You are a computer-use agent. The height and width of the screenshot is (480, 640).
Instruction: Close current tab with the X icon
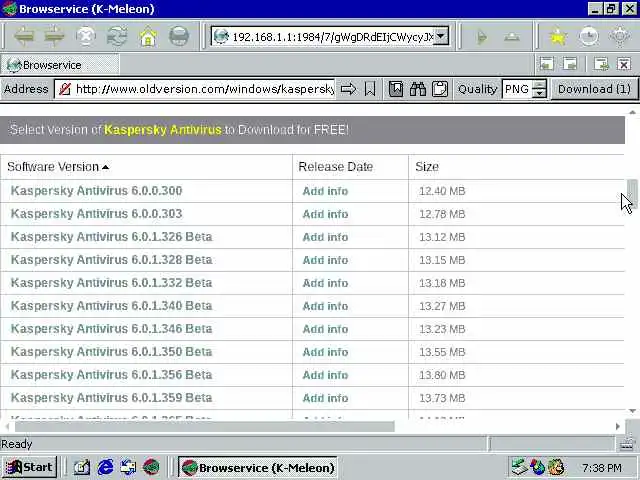pos(624,64)
